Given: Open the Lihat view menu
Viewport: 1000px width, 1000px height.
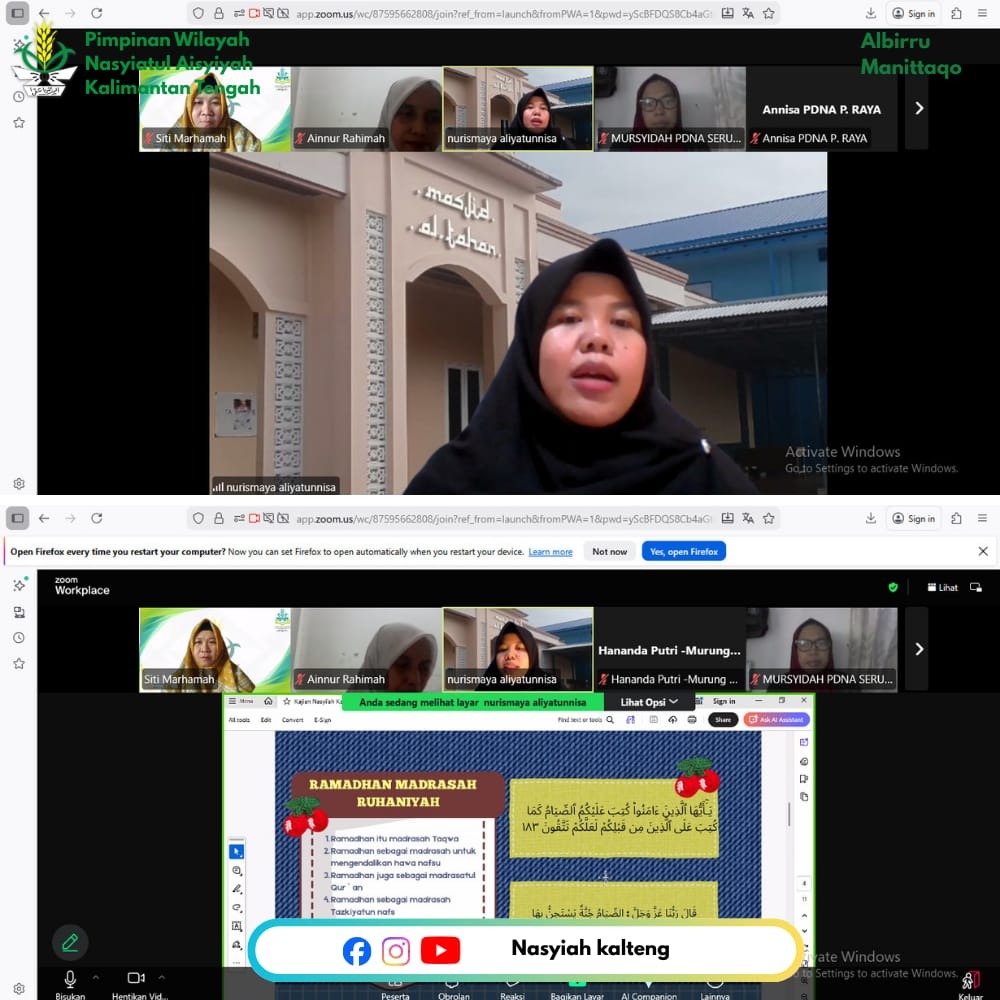Looking at the screenshot, I should (942, 587).
